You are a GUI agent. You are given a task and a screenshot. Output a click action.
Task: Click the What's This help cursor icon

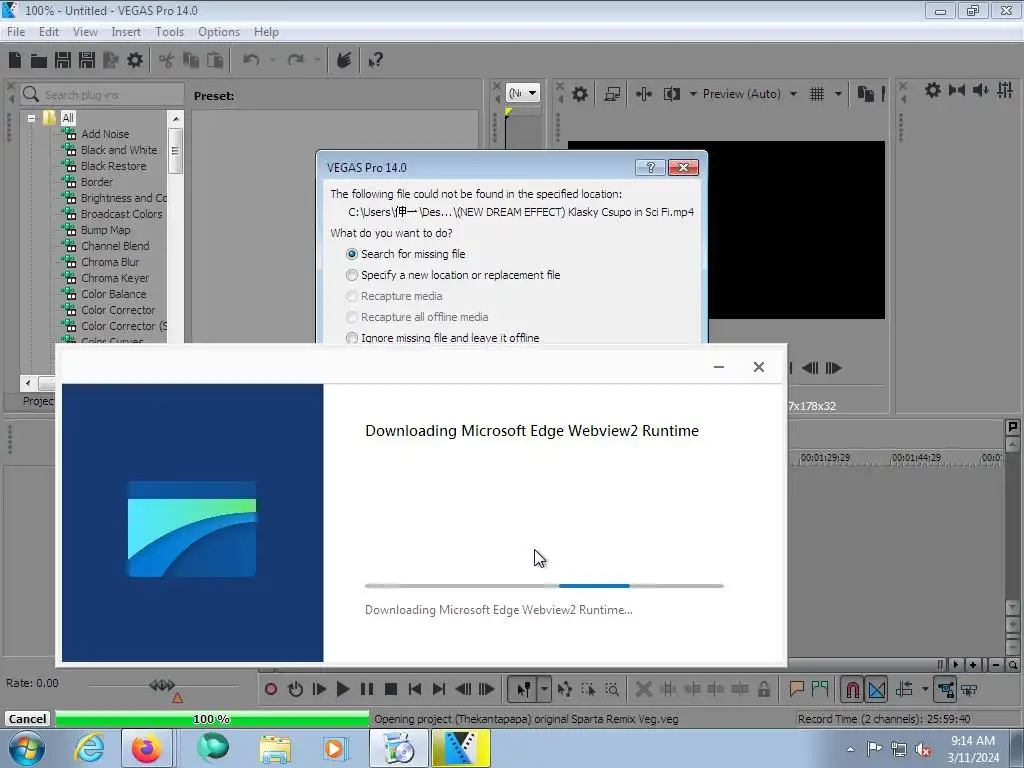375,61
